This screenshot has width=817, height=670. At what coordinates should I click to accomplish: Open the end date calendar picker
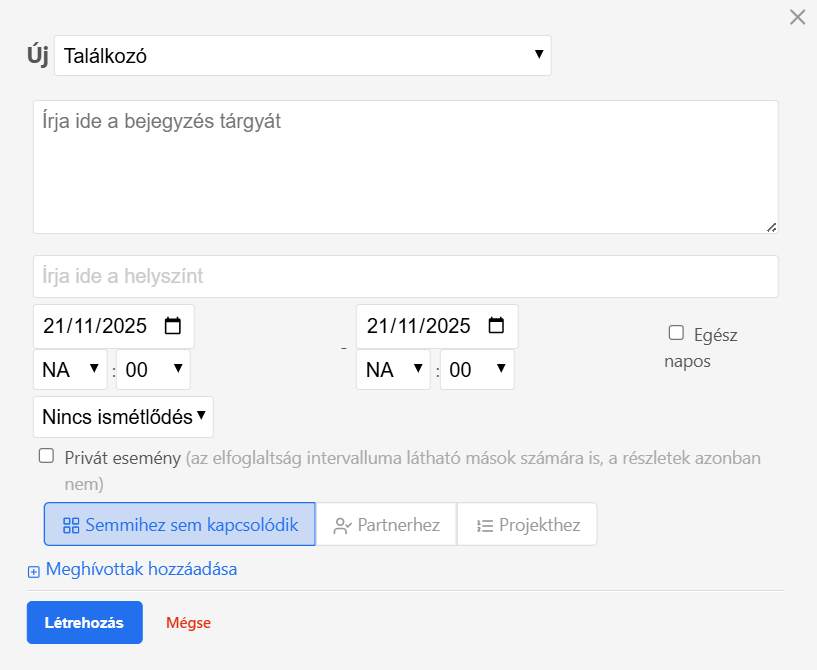point(496,325)
